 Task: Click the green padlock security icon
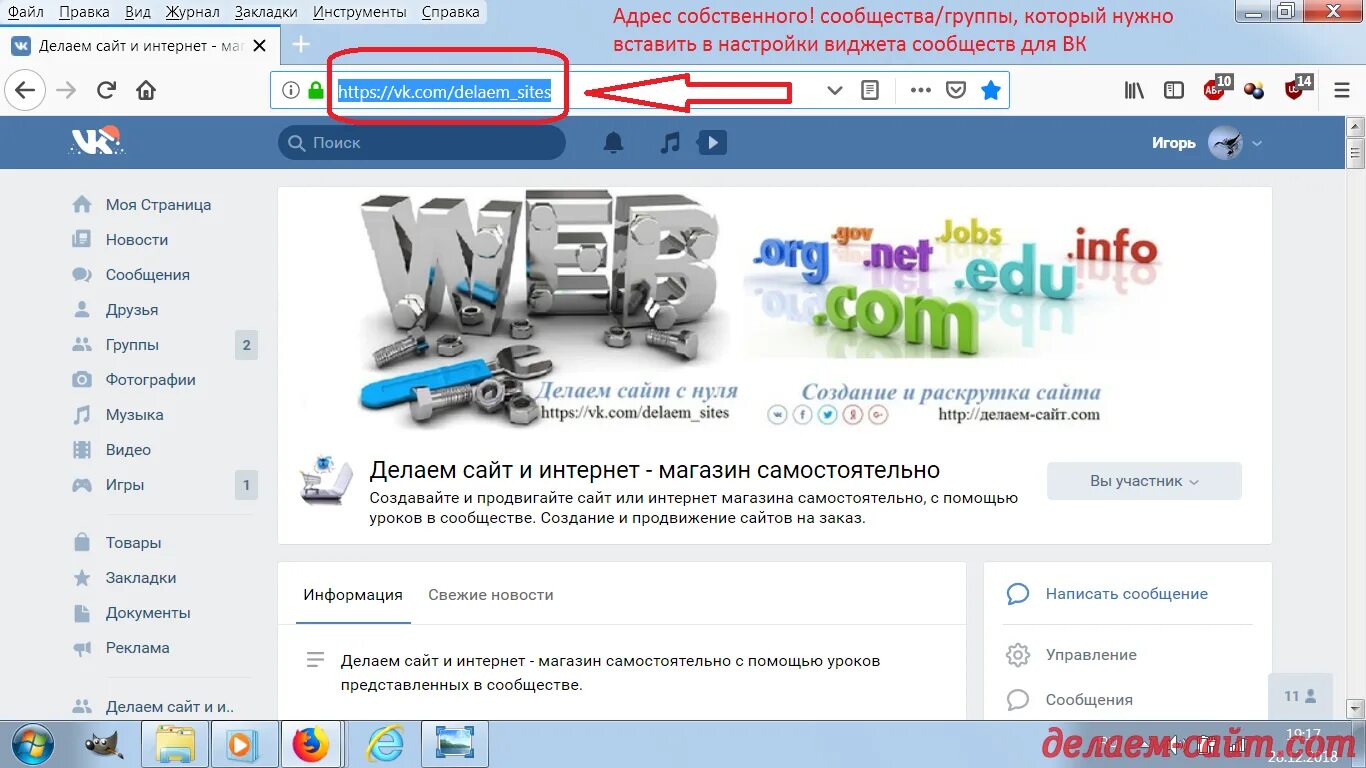click(316, 90)
